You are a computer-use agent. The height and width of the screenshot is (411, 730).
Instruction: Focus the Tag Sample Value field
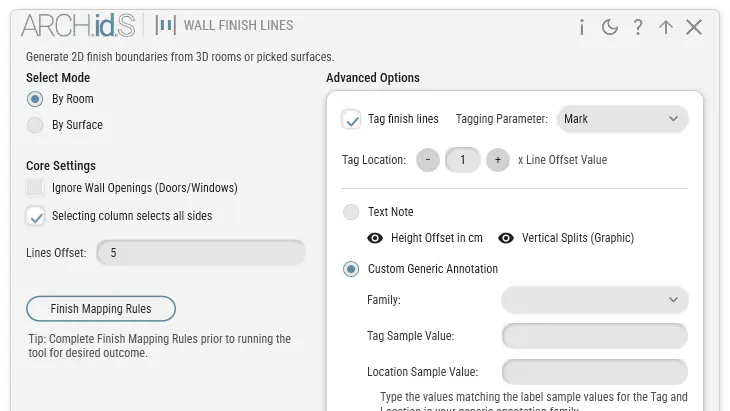coord(595,336)
